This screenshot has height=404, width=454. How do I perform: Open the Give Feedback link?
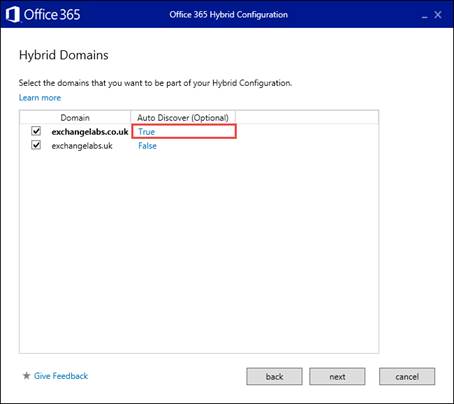click(61, 376)
